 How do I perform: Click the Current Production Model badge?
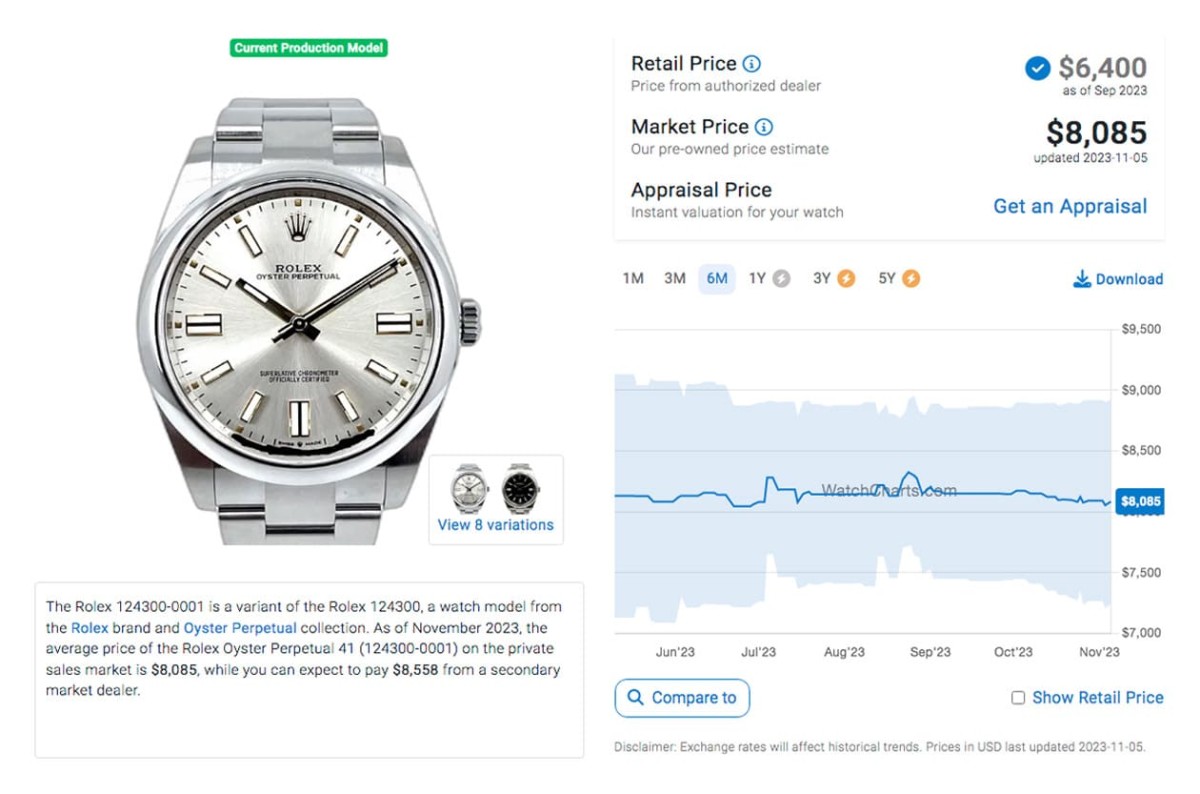308,48
